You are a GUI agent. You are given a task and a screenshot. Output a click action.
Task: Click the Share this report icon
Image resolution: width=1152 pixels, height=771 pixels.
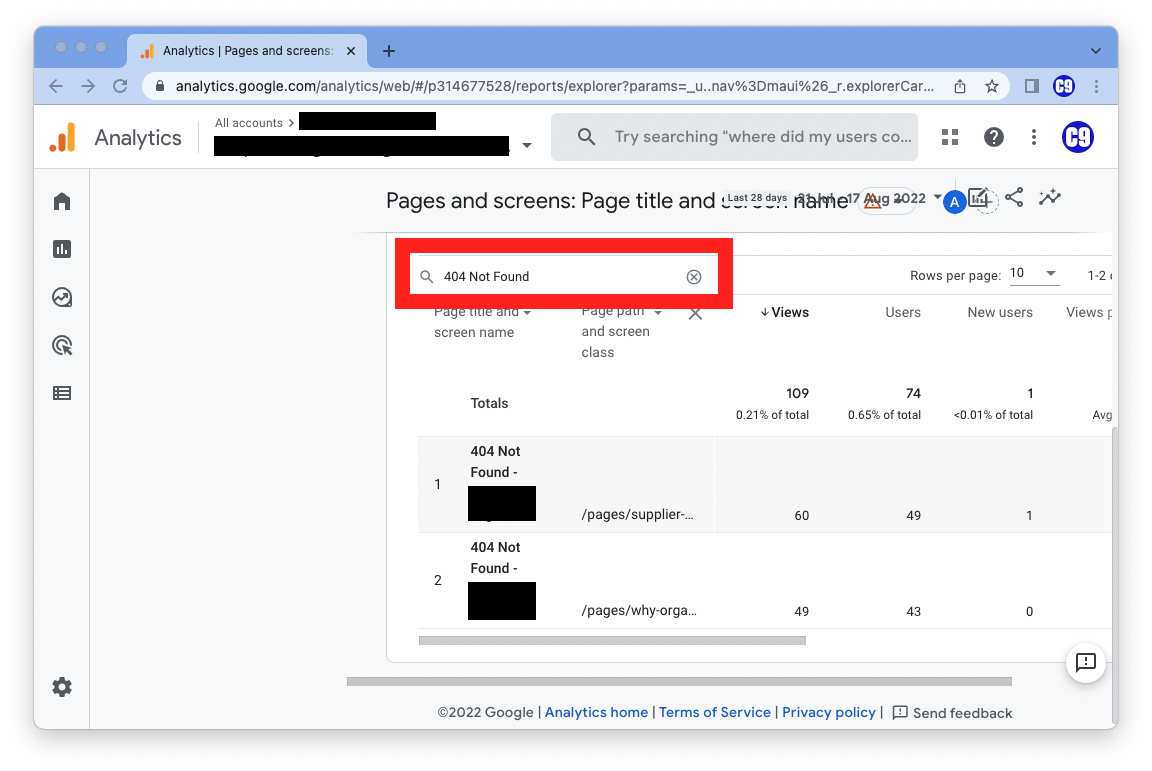click(x=1014, y=197)
